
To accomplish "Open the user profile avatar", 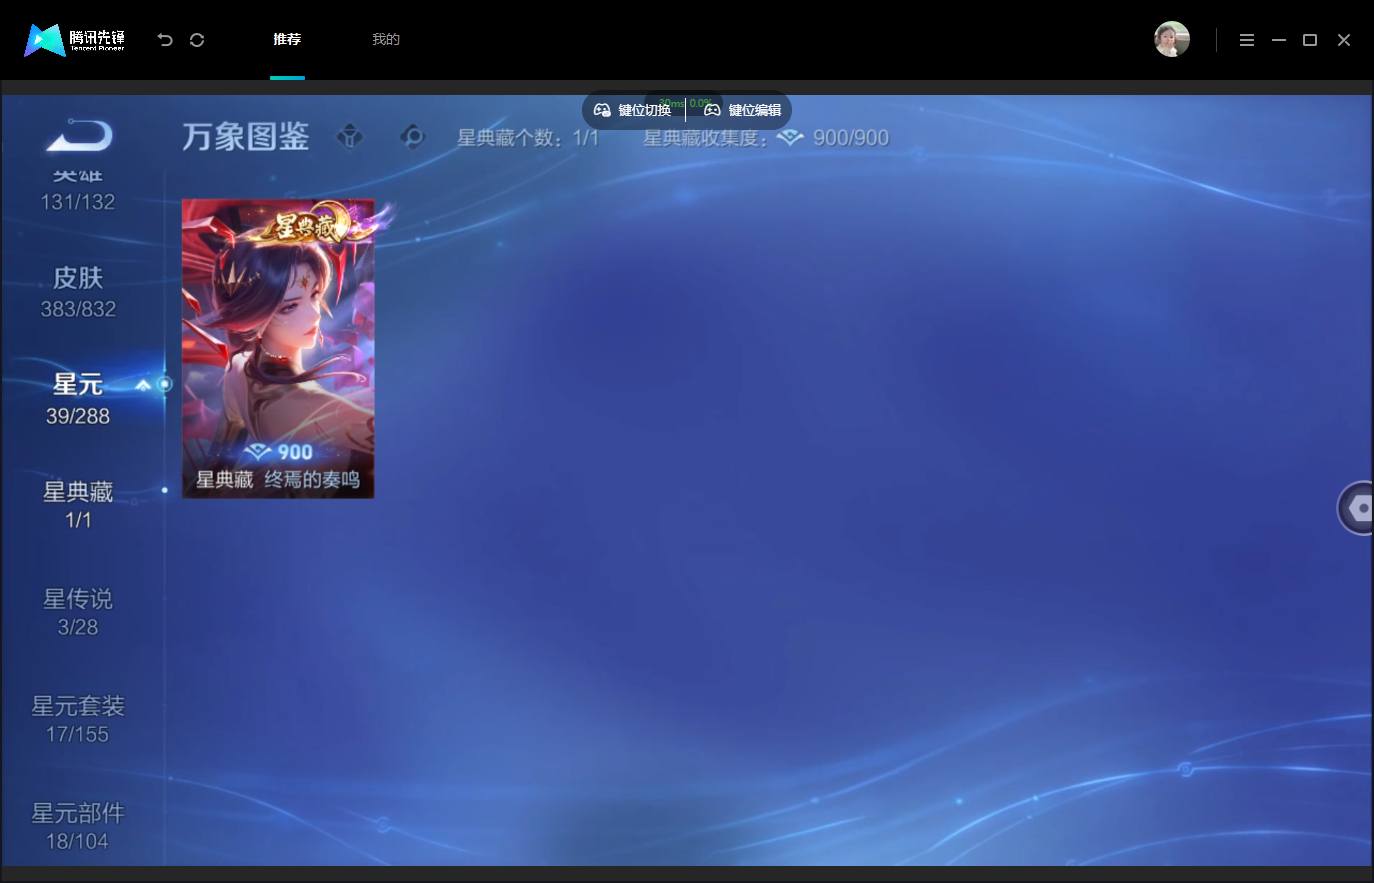I will (1172, 39).
